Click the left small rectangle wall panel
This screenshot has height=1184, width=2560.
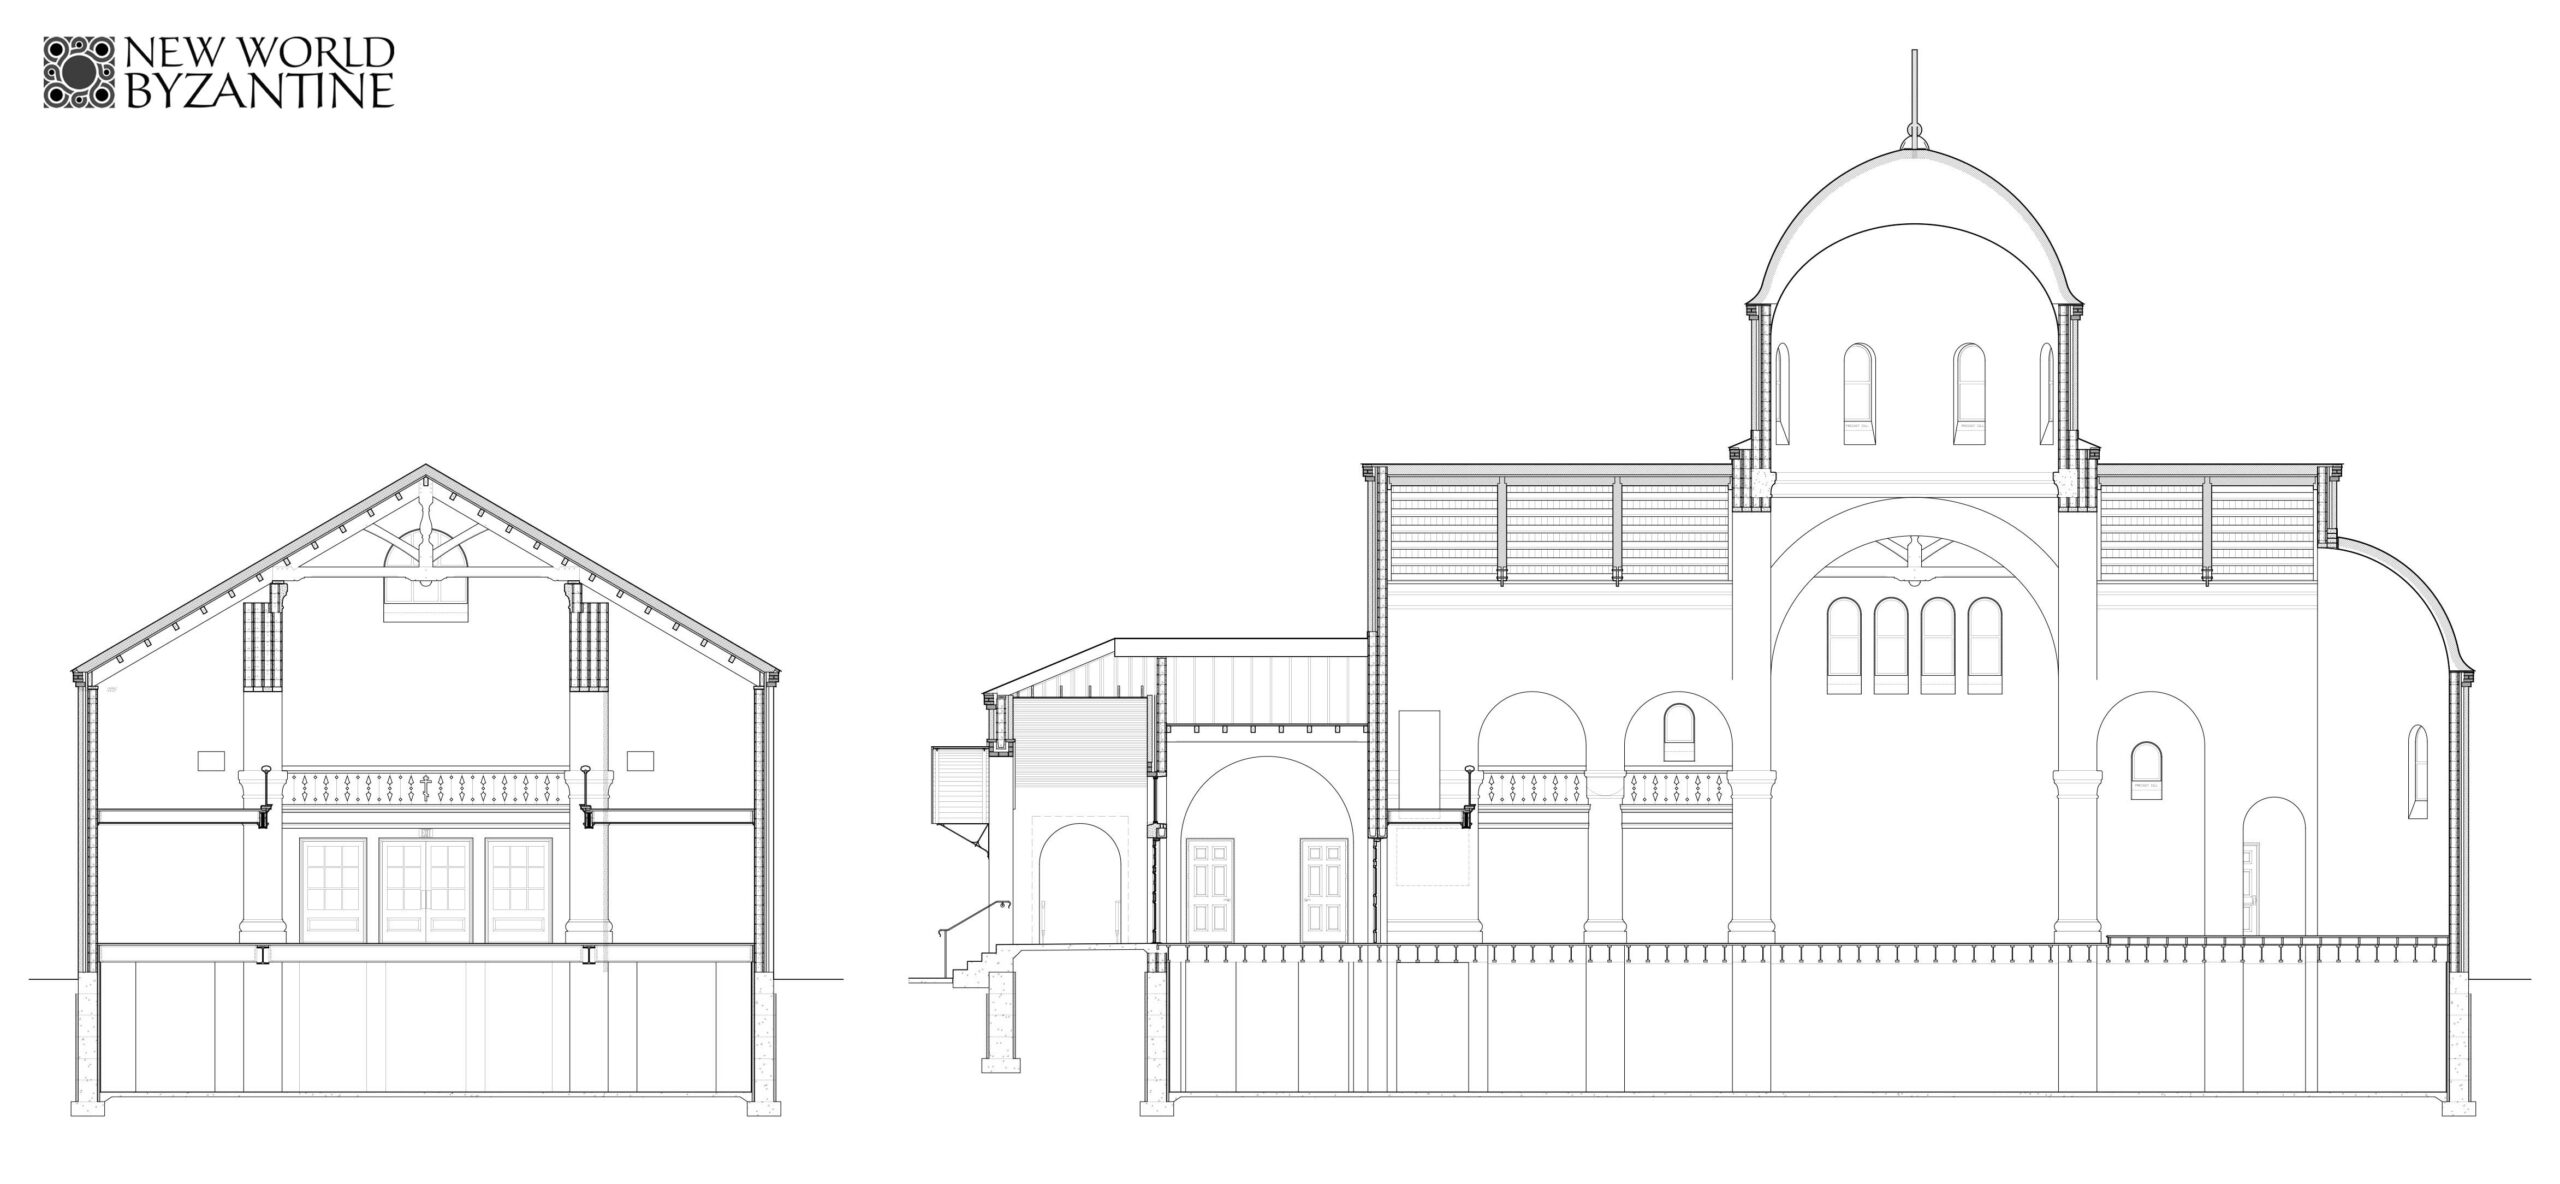tap(212, 760)
